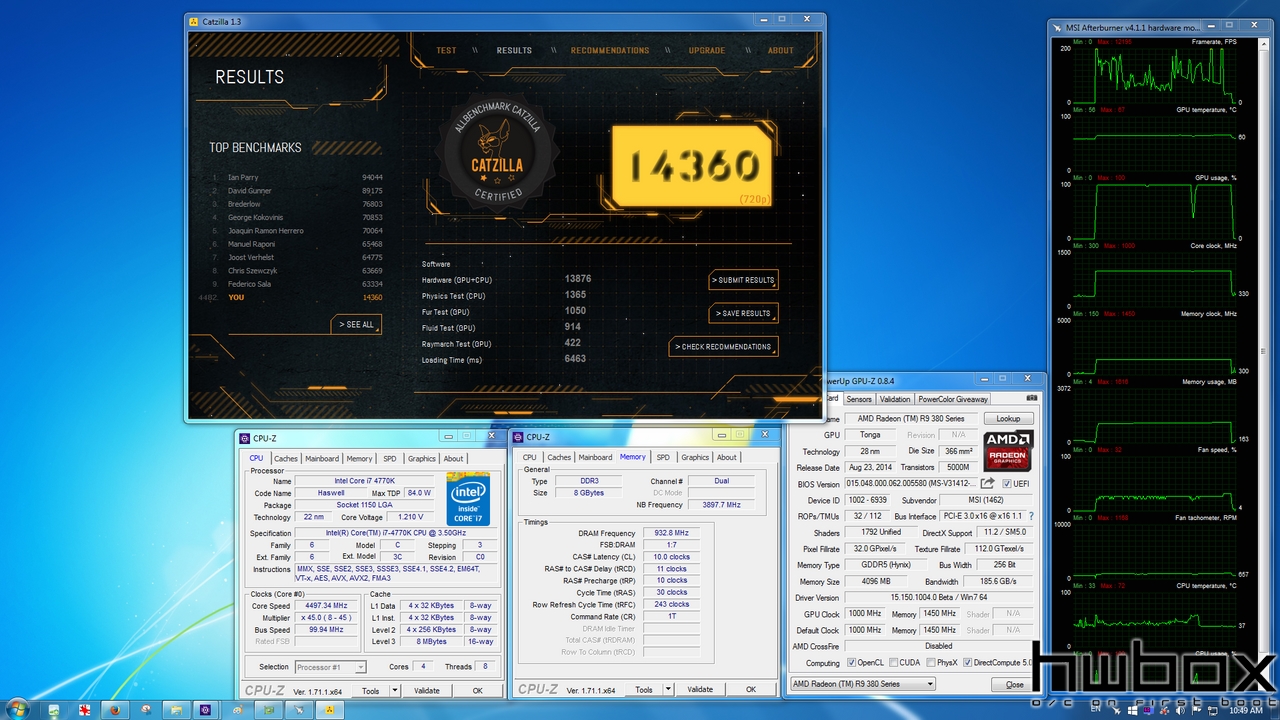
Task: Click the Intel Core i7 logo in CPU-Z
Action: pos(467,499)
